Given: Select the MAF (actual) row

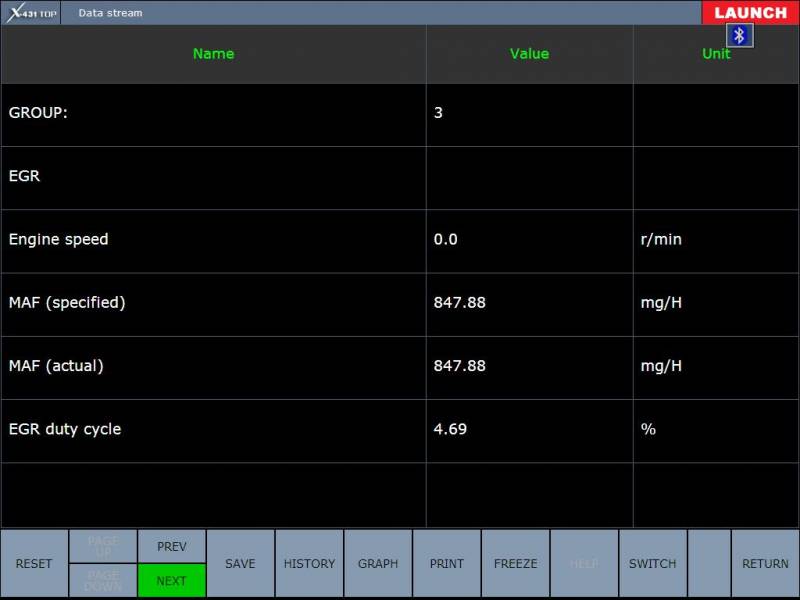Looking at the screenshot, I should pyautogui.click(x=213, y=366).
